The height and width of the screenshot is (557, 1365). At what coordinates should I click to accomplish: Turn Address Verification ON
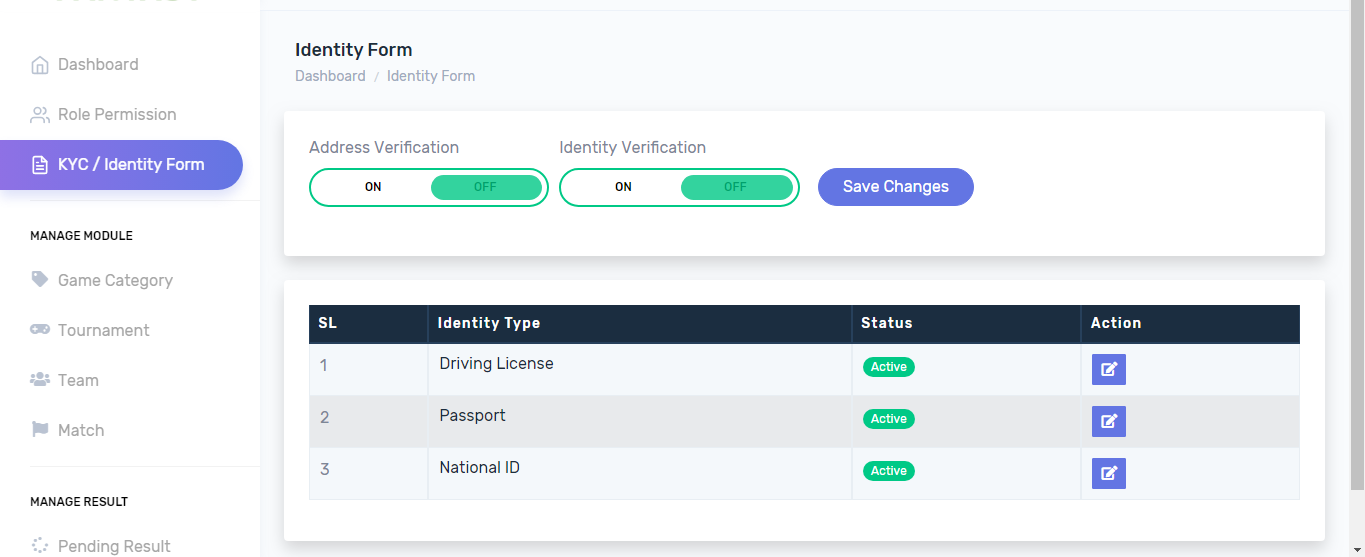(373, 187)
